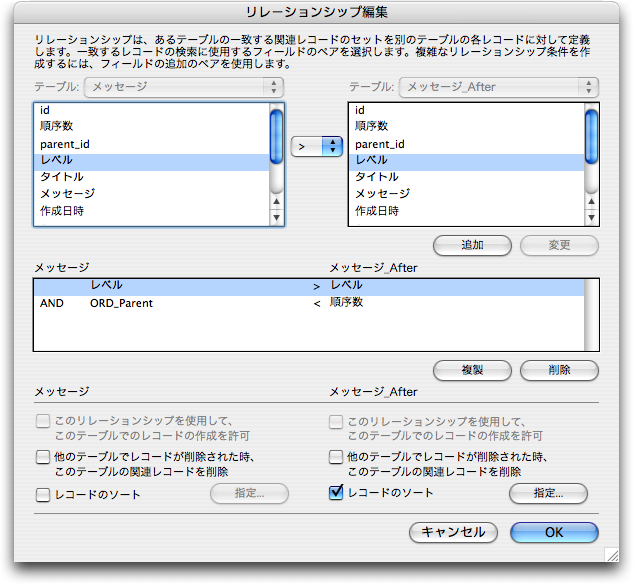Click the window resize grip corner
This screenshot has height=585, width=633.
pos(611,552)
